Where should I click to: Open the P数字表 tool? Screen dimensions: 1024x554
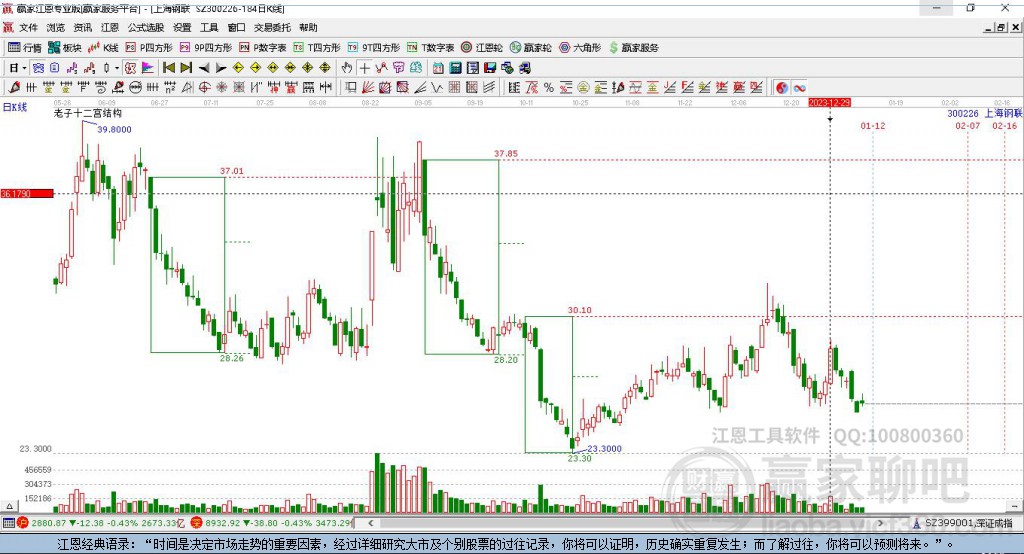pos(263,48)
